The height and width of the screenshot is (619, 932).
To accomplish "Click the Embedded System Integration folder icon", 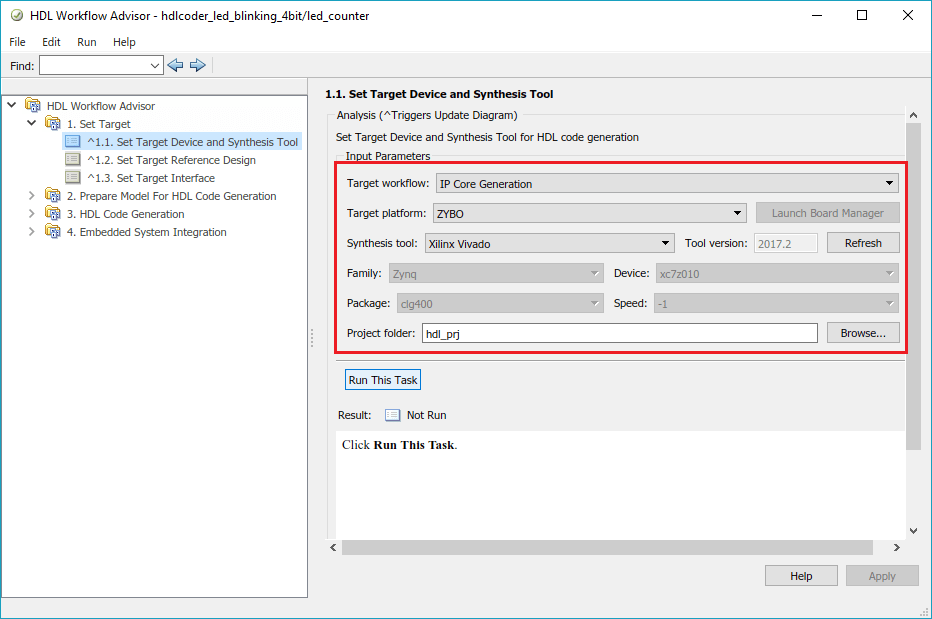I will click(53, 232).
